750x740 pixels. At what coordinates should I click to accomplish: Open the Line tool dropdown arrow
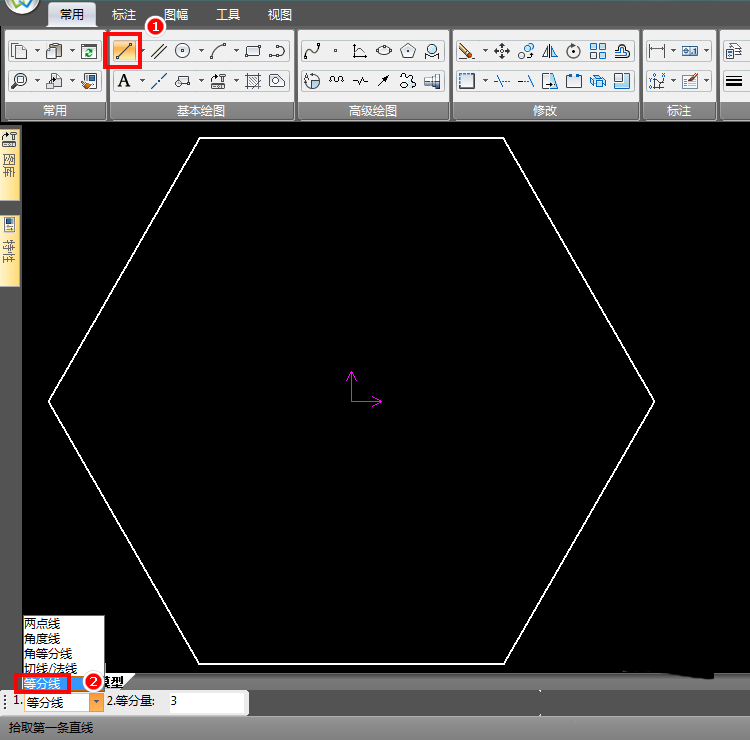pyautogui.click(x=143, y=51)
